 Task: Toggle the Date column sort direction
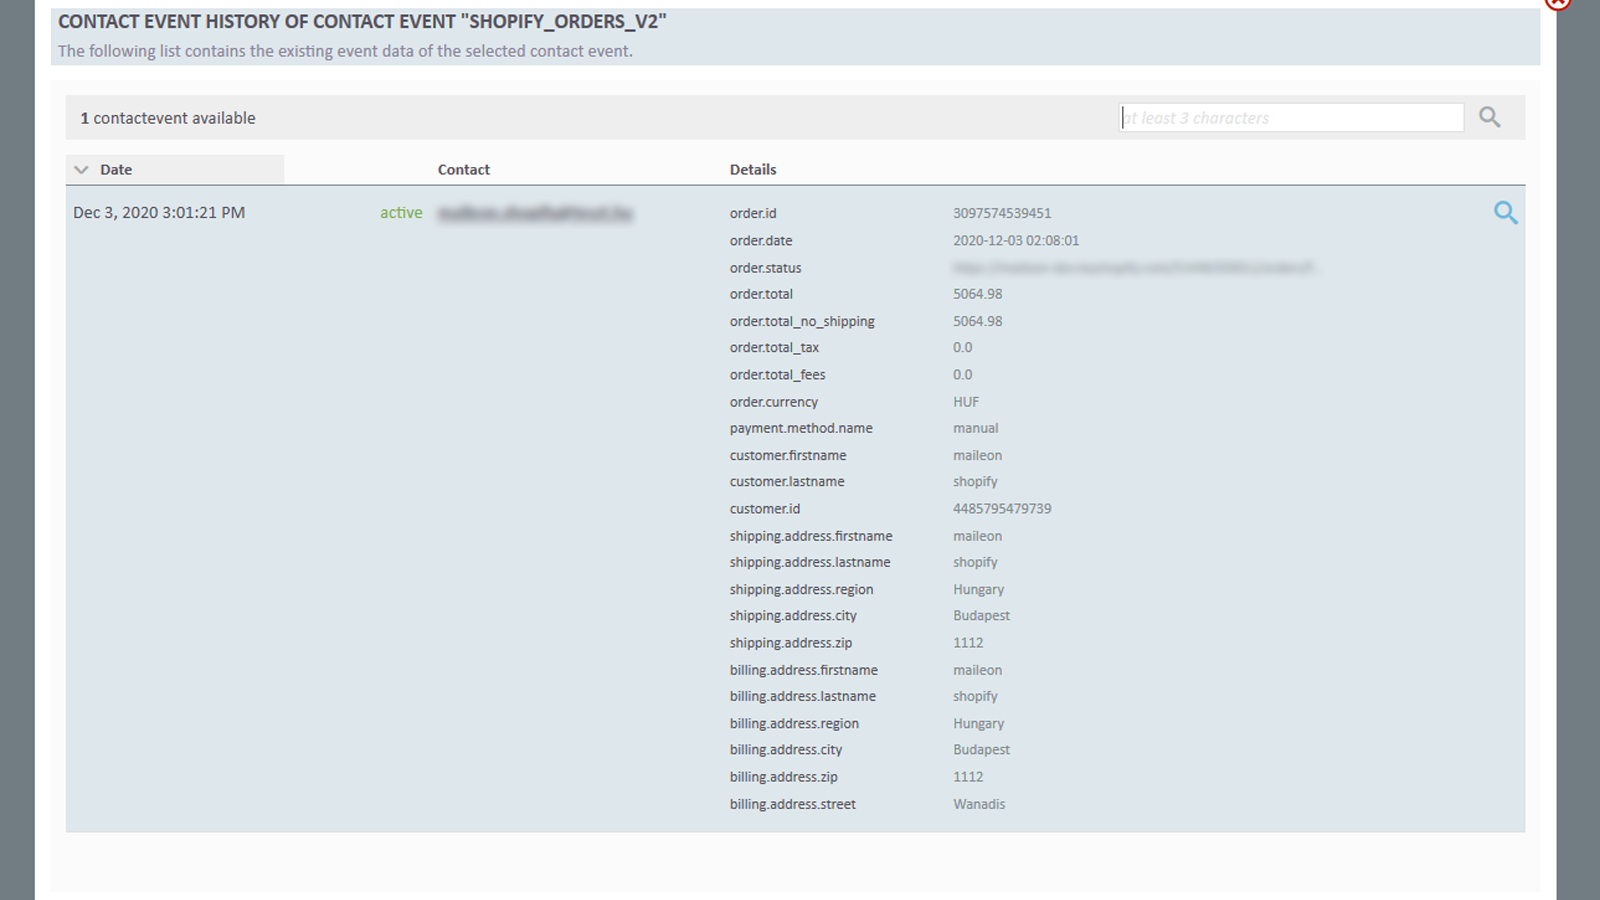click(81, 169)
